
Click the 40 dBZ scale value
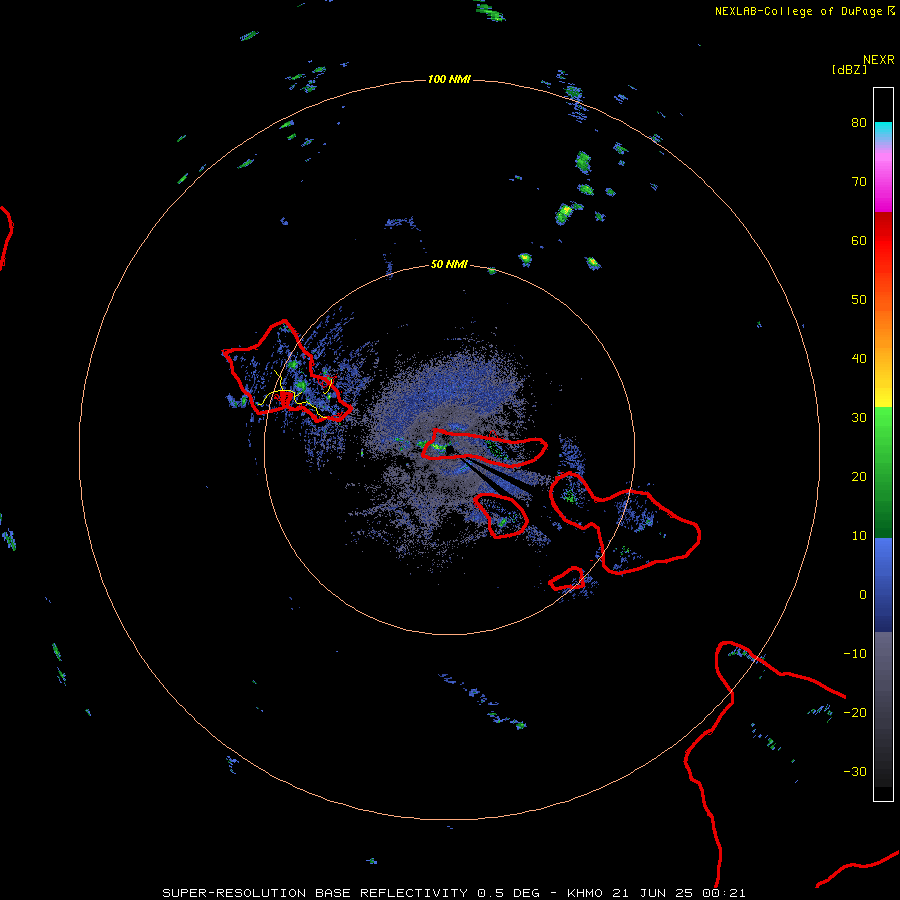pos(859,359)
